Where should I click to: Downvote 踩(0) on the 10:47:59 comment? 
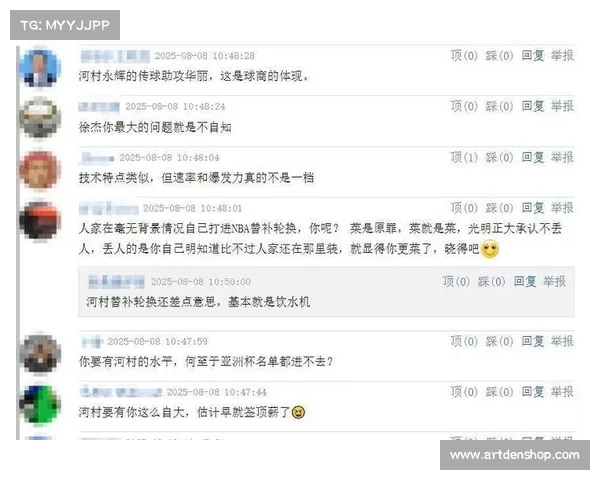pyautogui.click(x=499, y=341)
